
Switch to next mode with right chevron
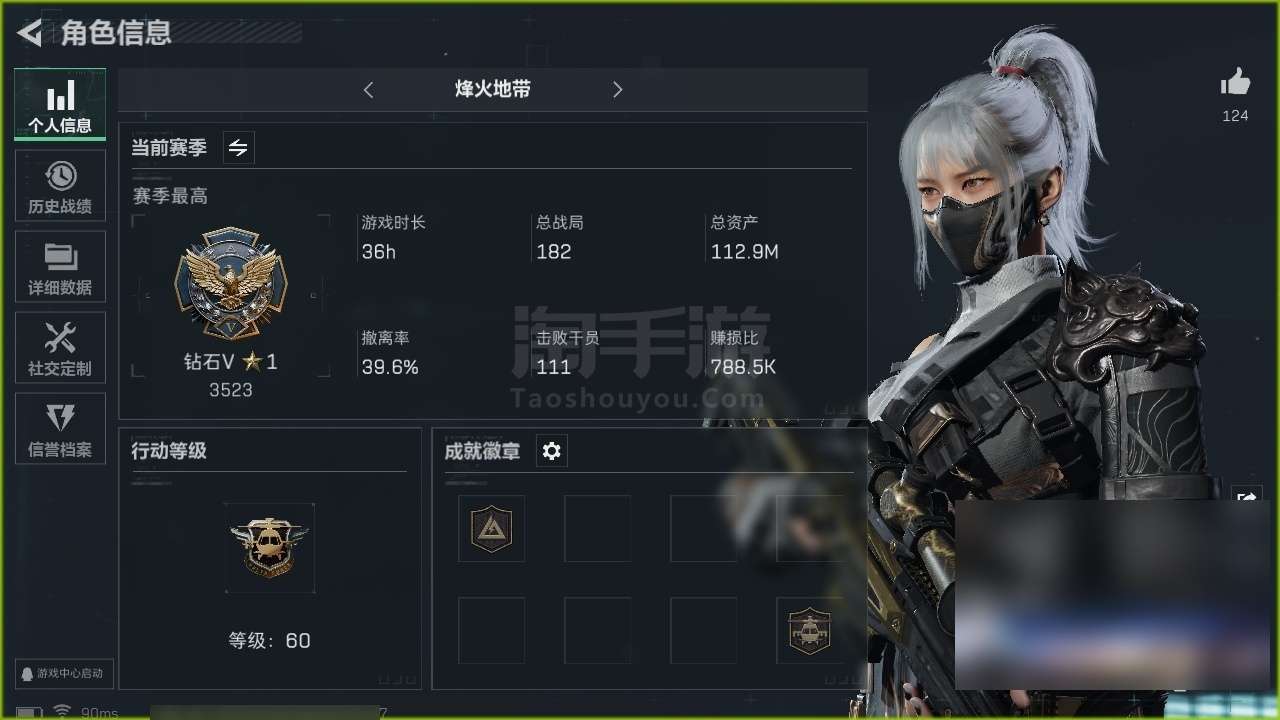pyautogui.click(x=617, y=90)
